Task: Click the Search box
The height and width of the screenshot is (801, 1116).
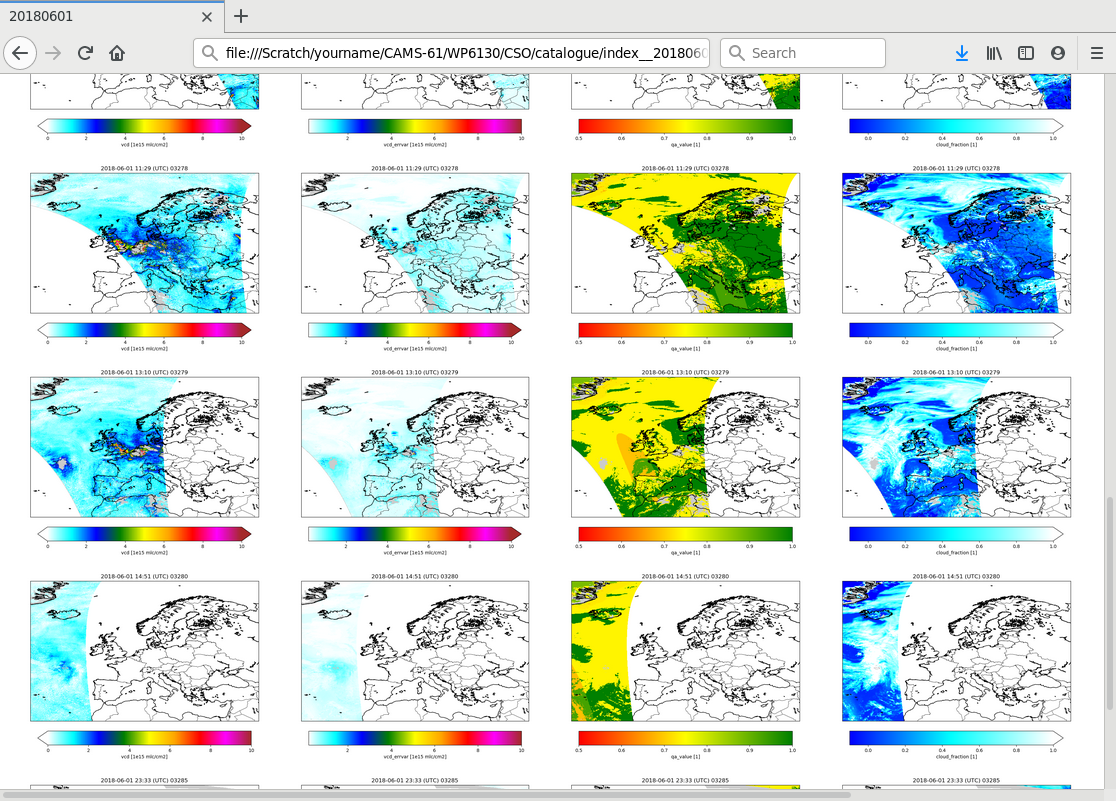Action: (803, 53)
